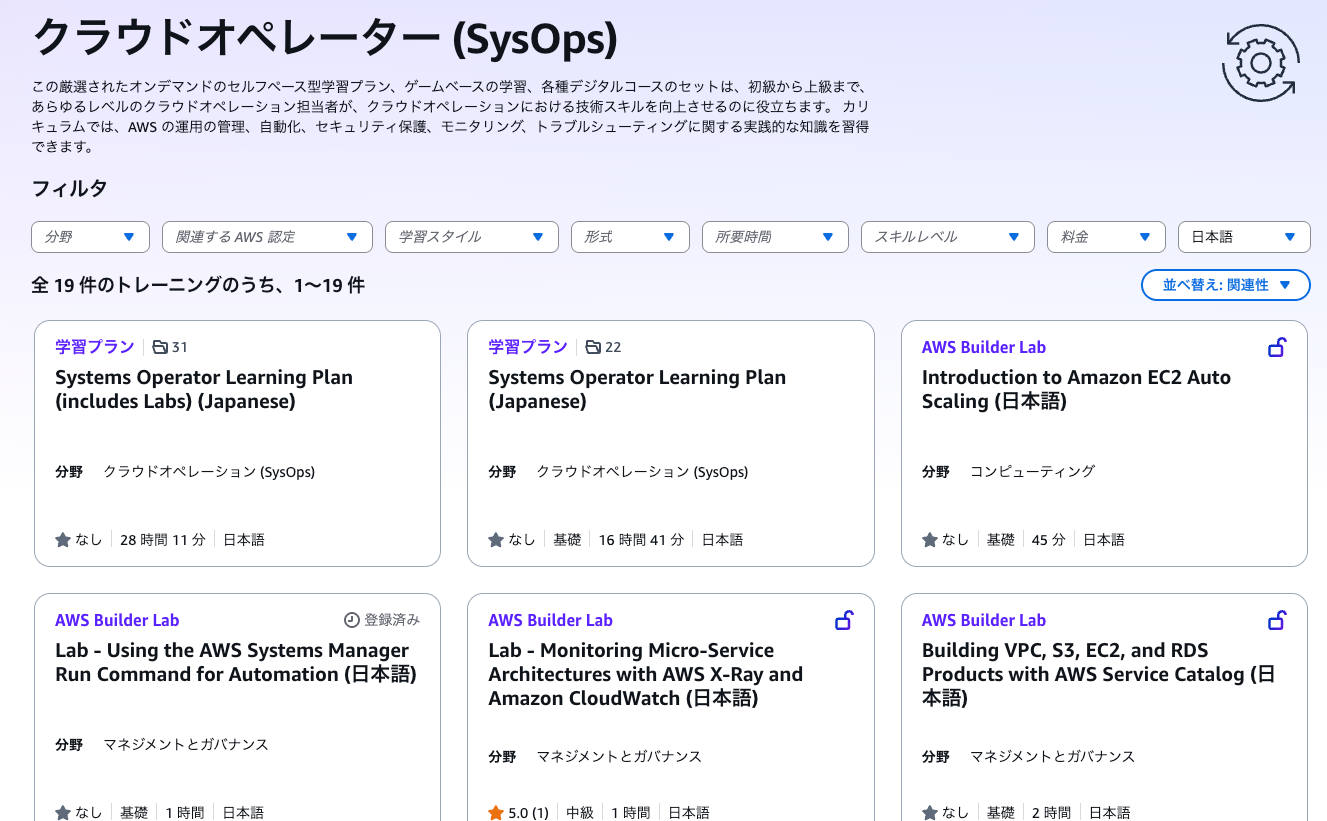Click 学習プラン label on the 31-item card

tap(95, 347)
